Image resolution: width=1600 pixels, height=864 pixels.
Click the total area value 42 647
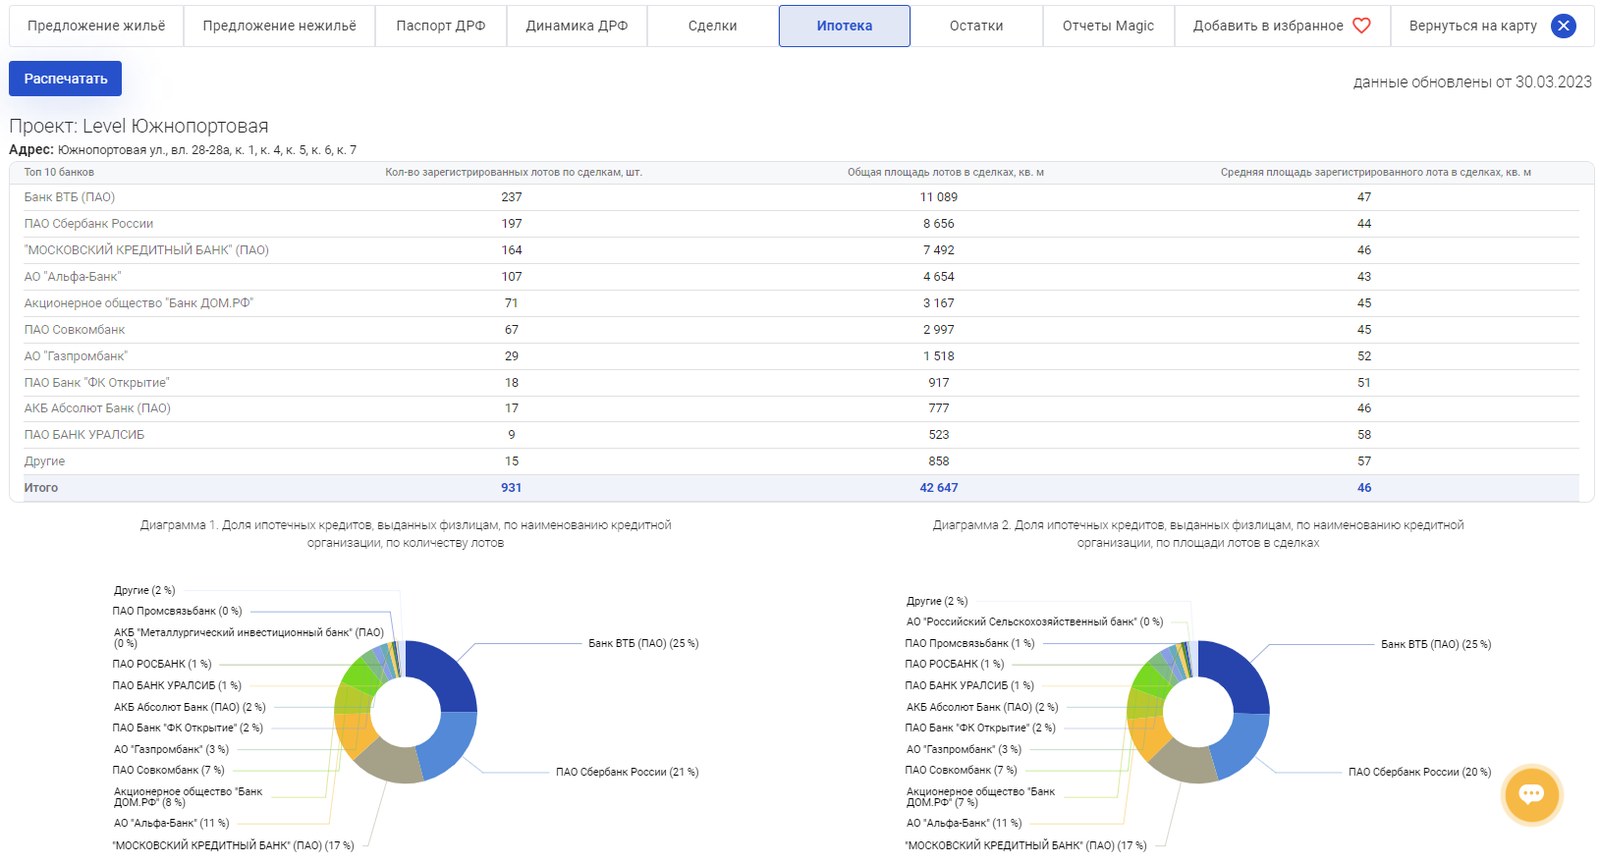click(x=939, y=488)
